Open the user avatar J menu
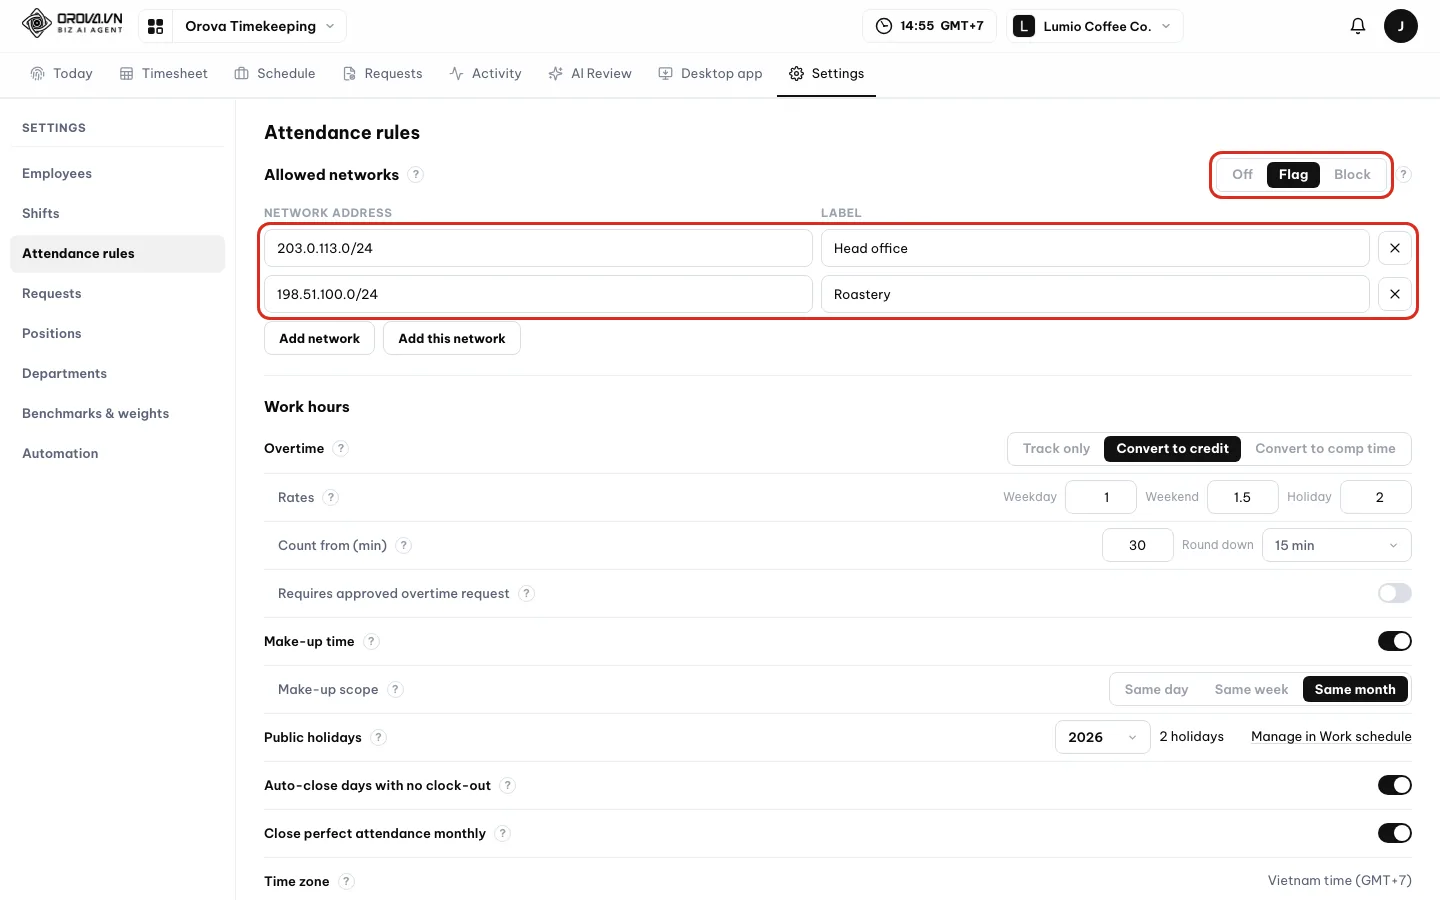The height and width of the screenshot is (900, 1440). 1400,26
